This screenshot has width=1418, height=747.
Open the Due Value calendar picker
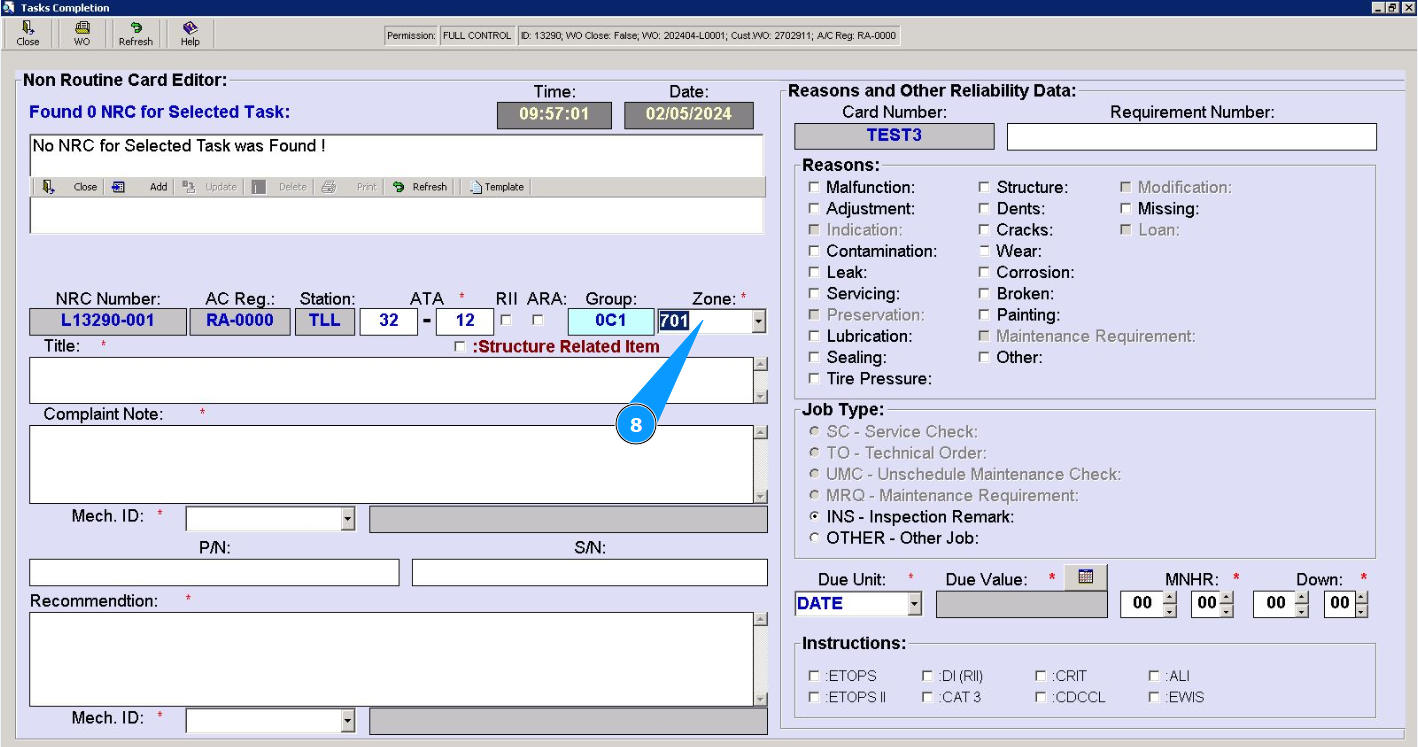pos(1085,577)
